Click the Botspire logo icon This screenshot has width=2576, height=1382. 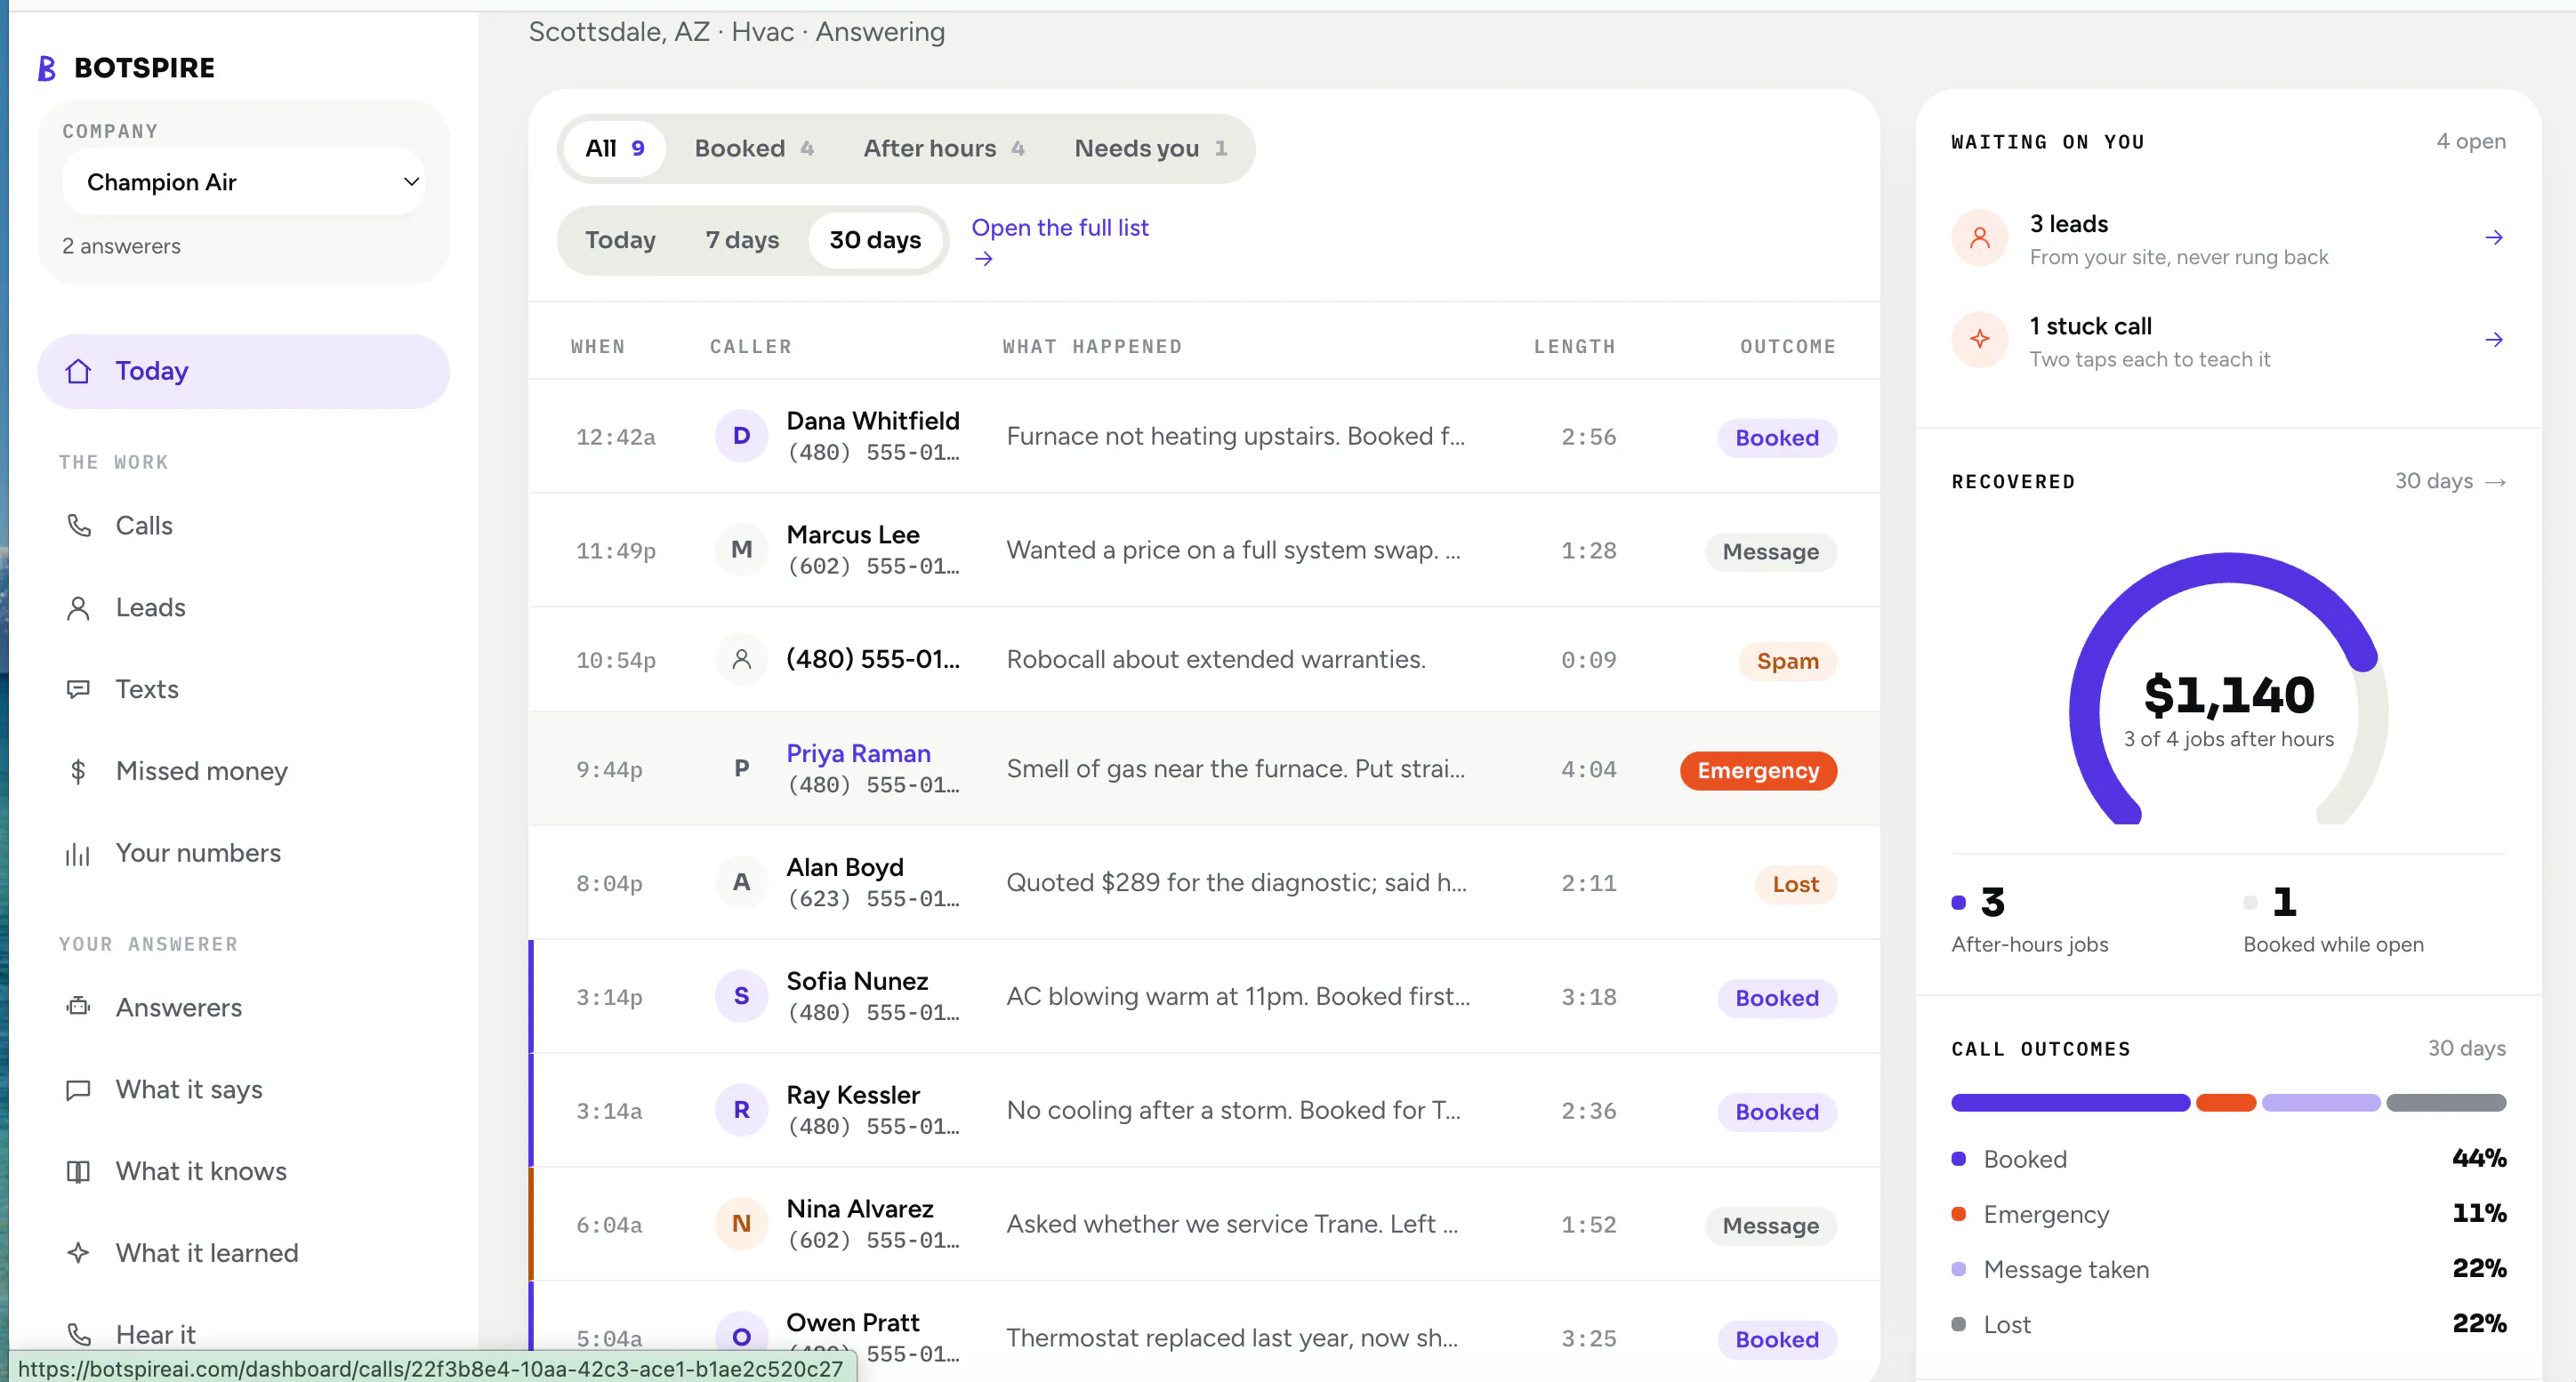47,68
